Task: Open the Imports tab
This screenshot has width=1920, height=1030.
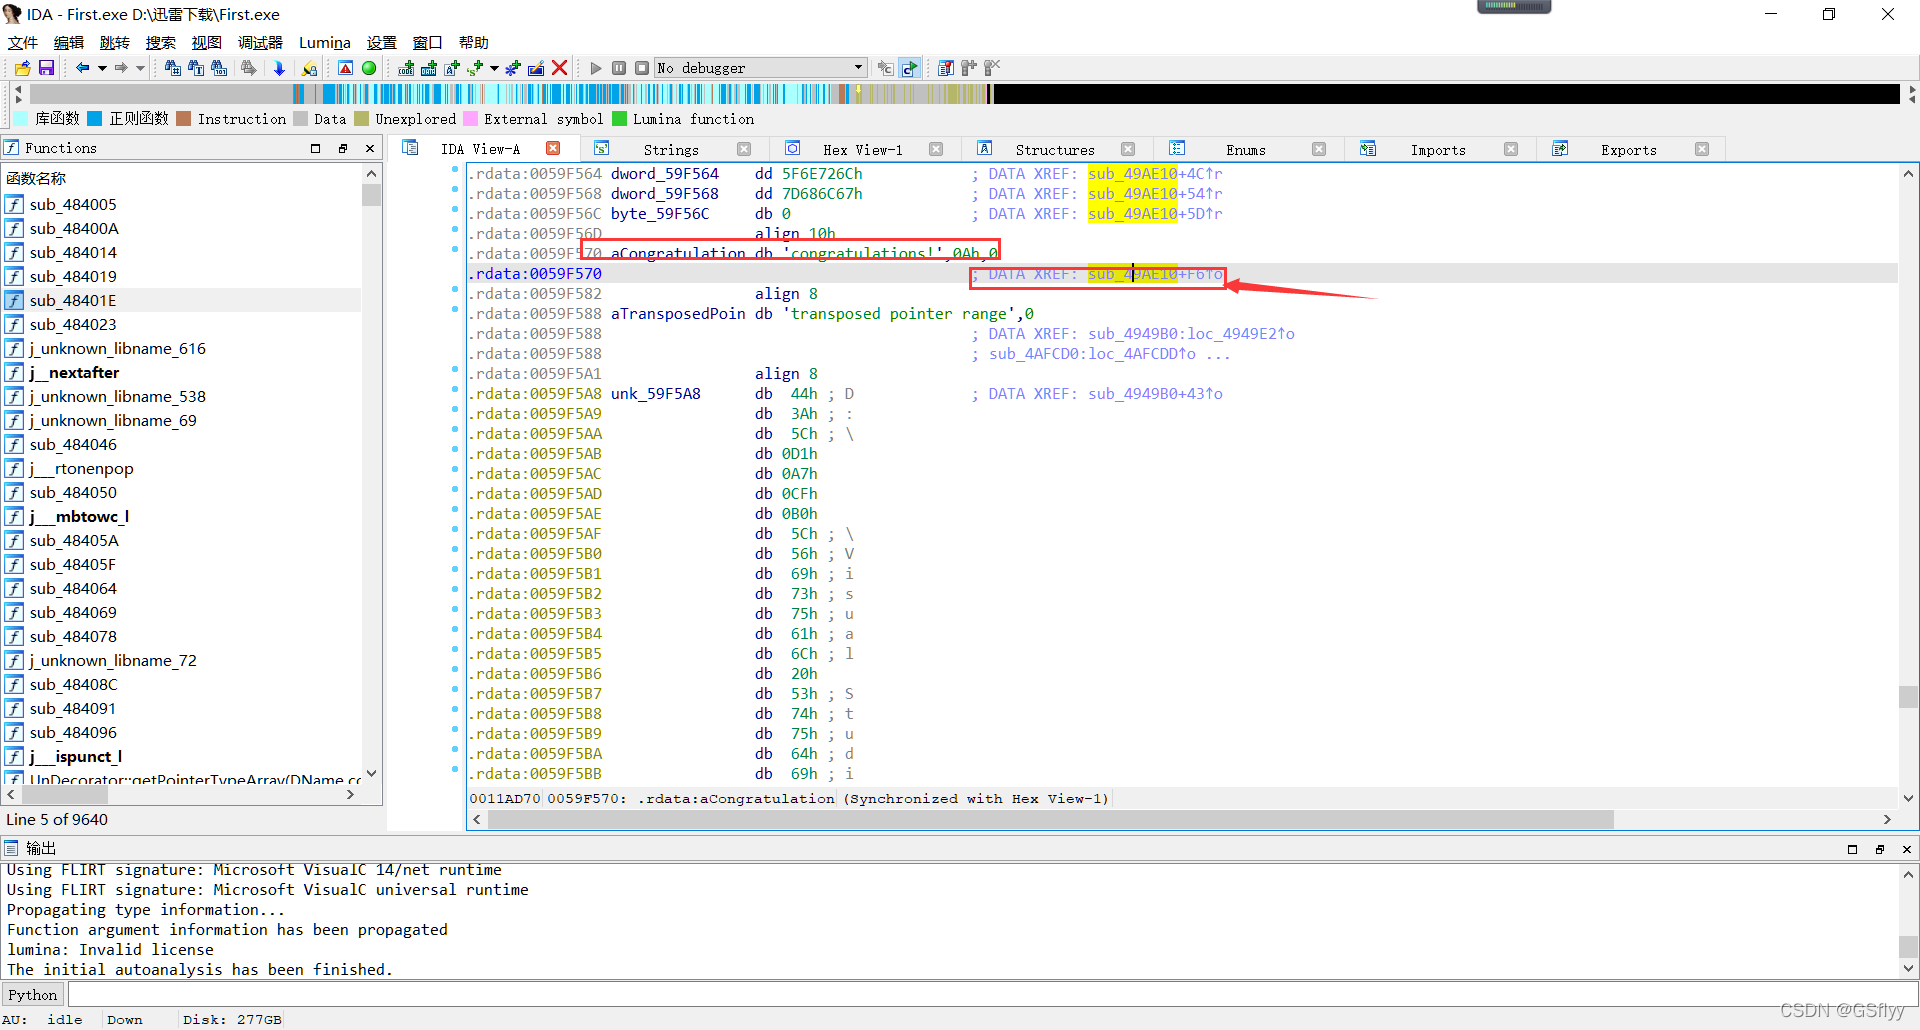Action: [1437, 150]
